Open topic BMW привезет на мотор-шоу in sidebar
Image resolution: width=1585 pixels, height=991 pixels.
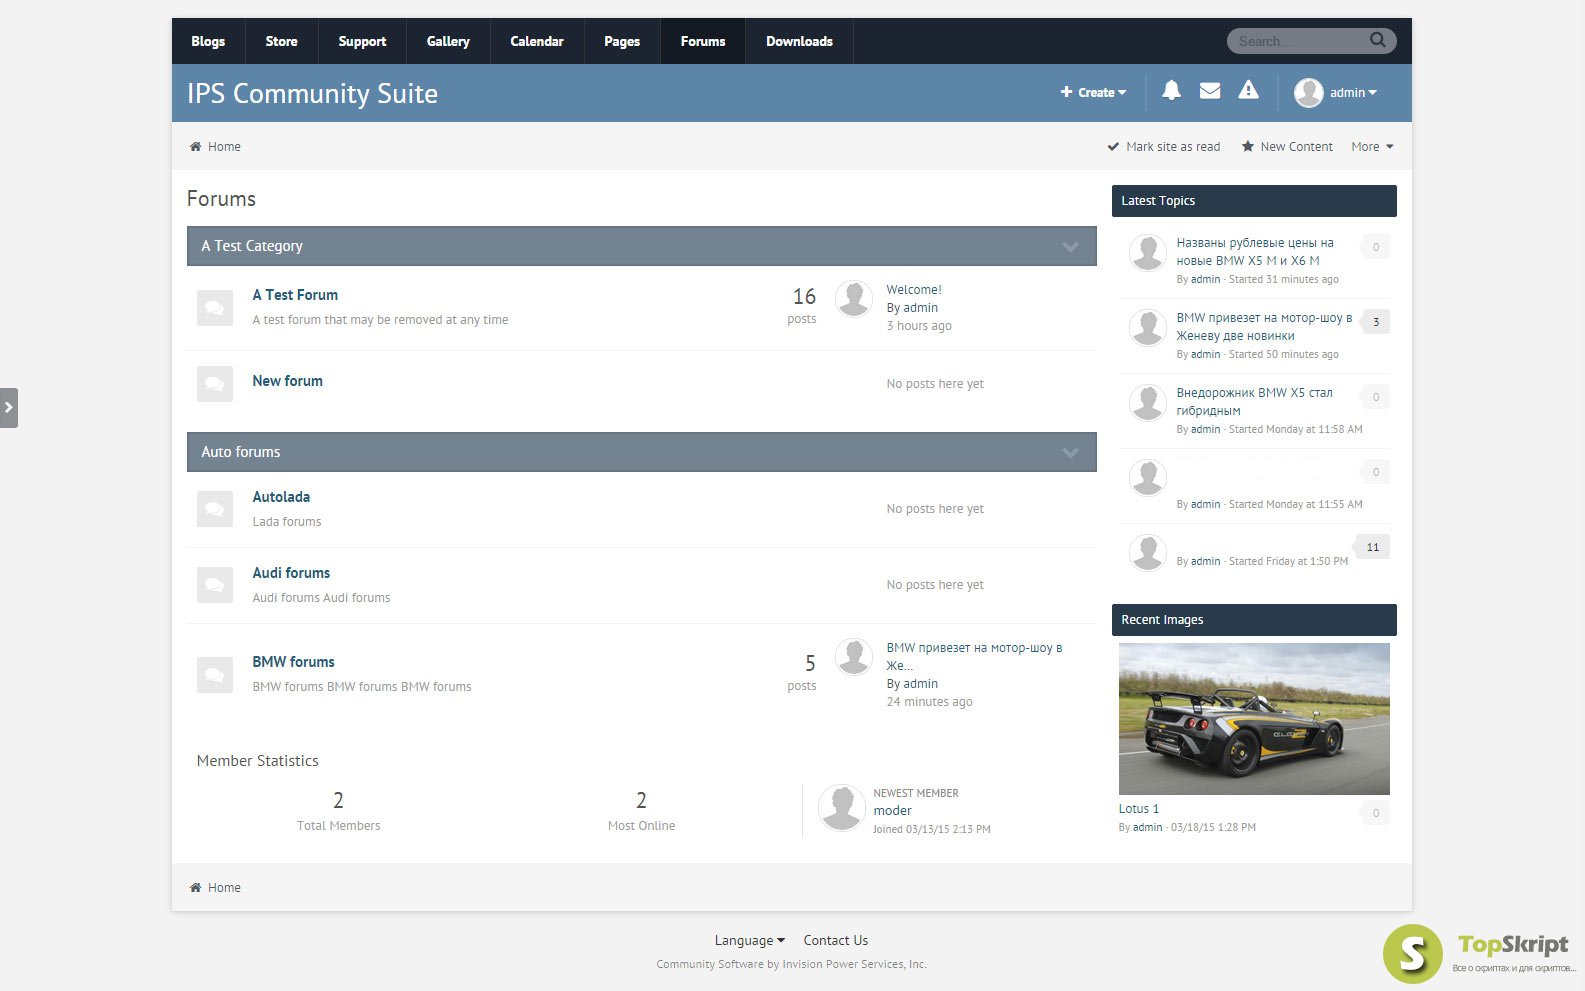(1264, 327)
